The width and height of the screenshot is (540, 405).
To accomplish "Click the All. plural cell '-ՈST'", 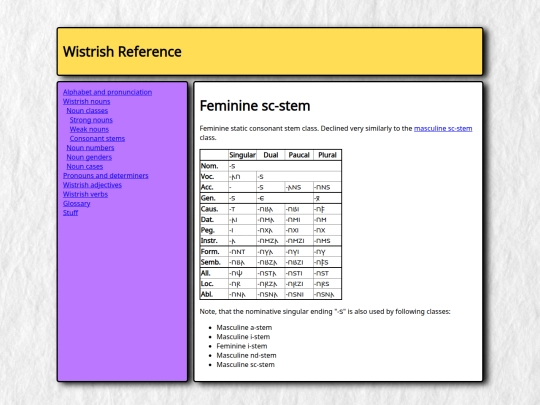I will [327, 273].
